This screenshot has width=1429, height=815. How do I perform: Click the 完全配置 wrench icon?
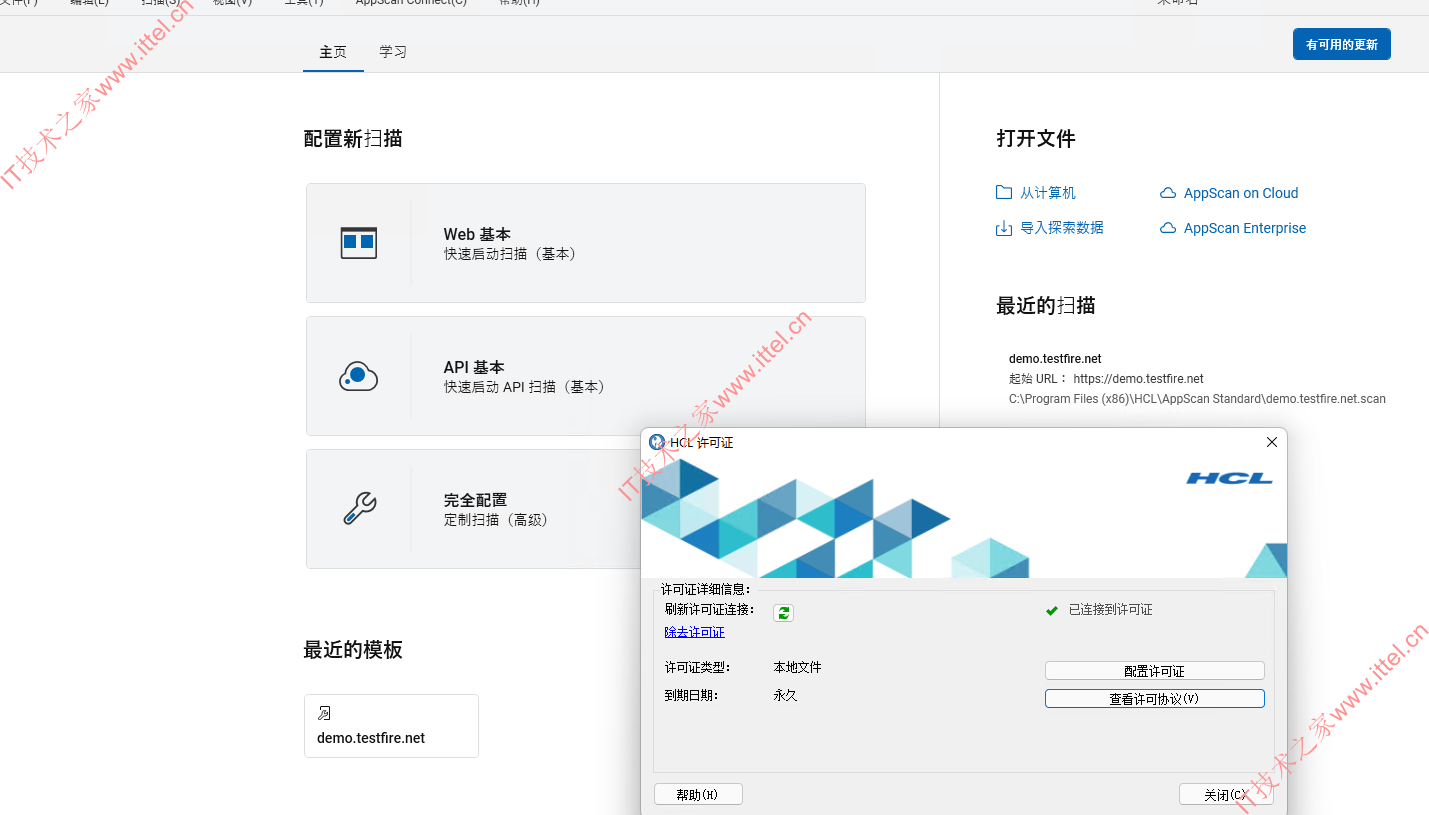(x=359, y=509)
